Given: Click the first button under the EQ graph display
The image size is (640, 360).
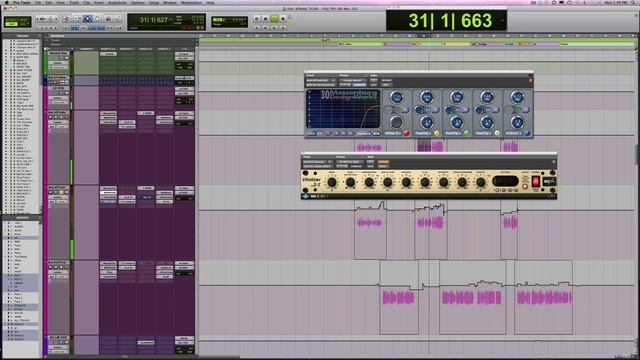Looking at the screenshot, I should (x=311, y=133).
